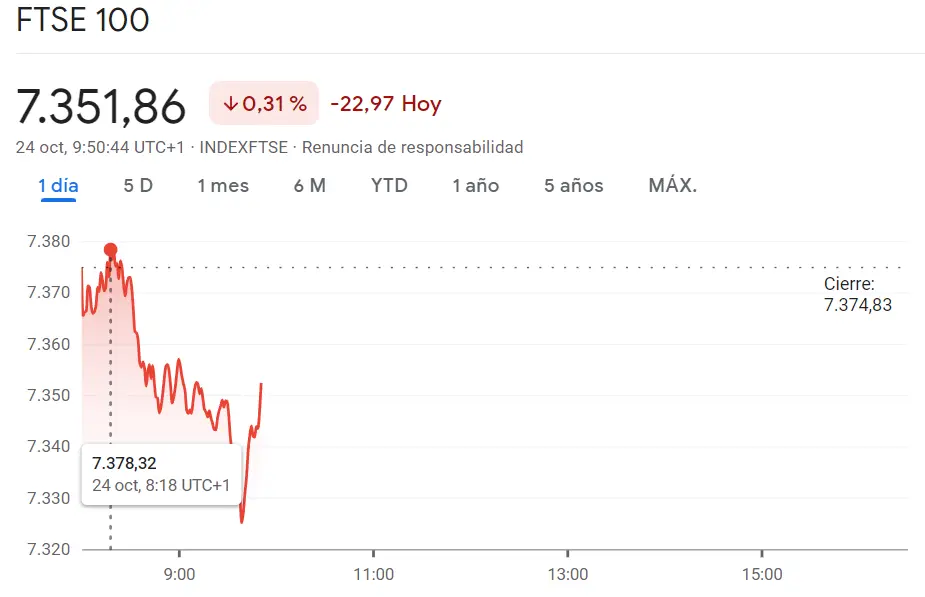
Task: Click the red downward arrow icon
Action: 232,103
